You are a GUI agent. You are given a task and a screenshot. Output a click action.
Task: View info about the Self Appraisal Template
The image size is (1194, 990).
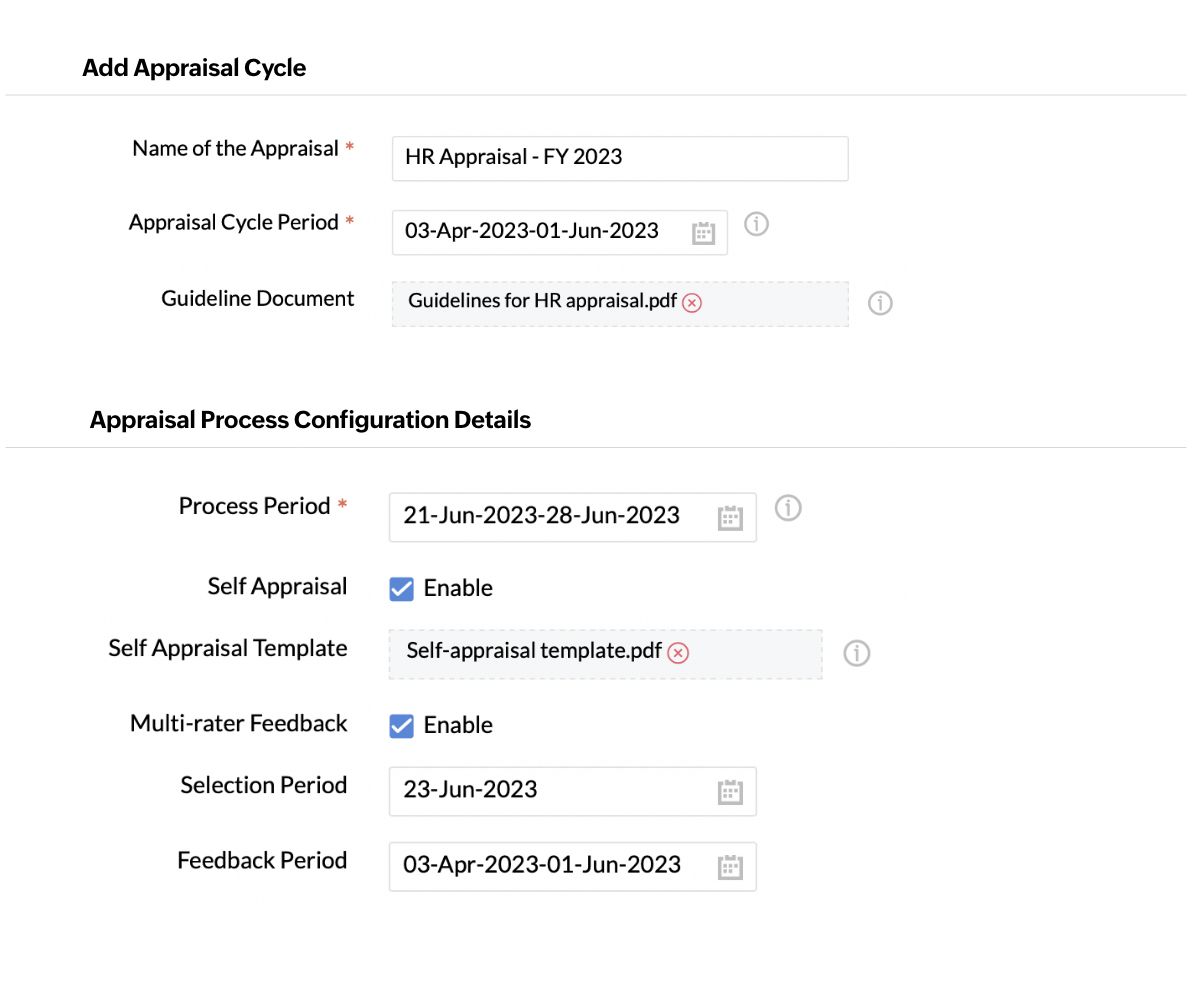[x=856, y=653]
